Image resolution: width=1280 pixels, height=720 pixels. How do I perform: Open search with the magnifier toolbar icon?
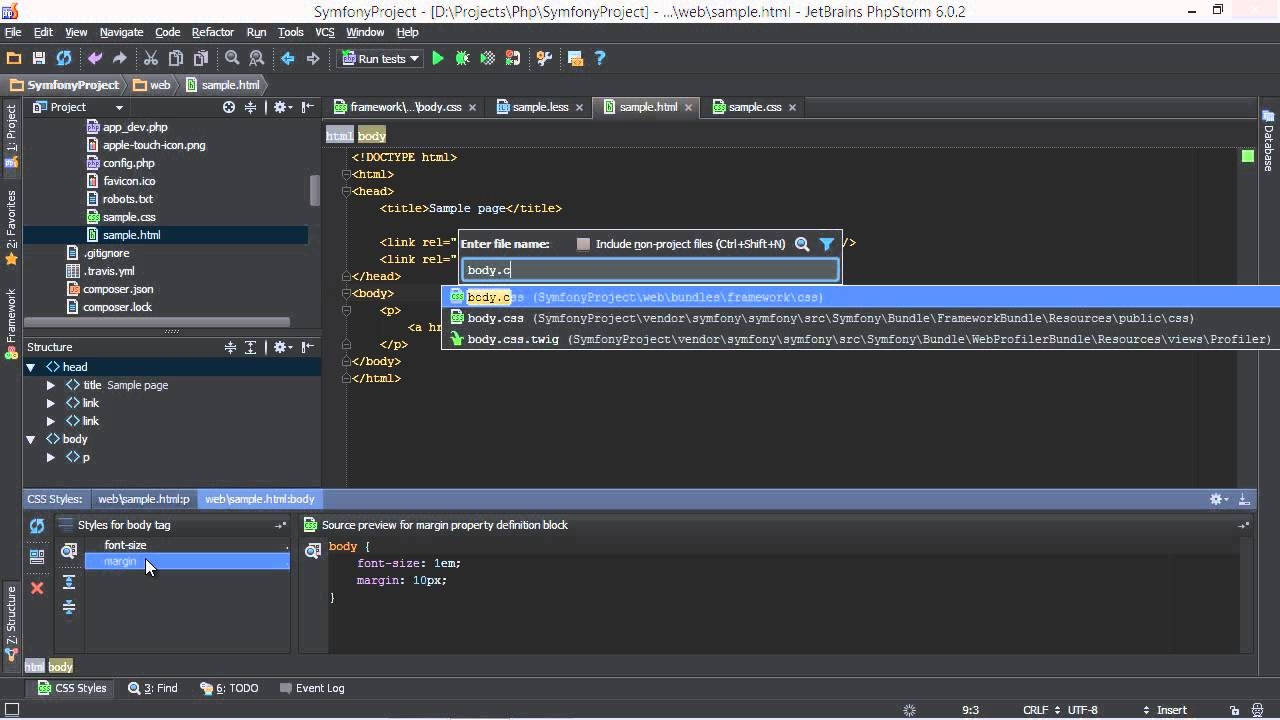tap(230, 58)
